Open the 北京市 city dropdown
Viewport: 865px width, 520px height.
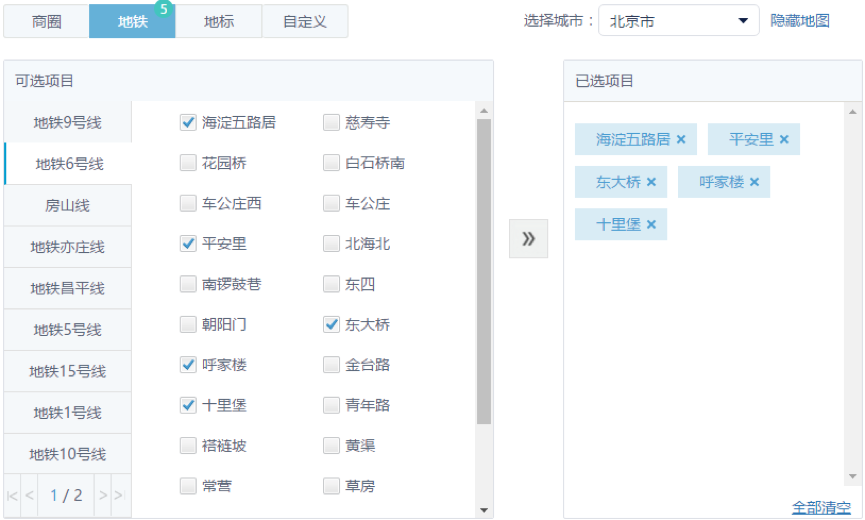click(x=678, y=21)
